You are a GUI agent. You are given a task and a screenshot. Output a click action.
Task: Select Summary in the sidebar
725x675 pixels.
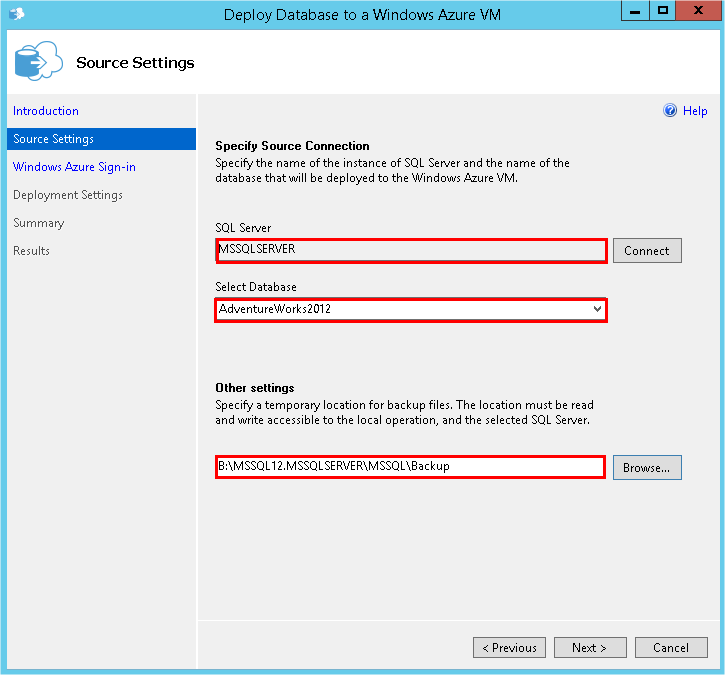[39, 223]
